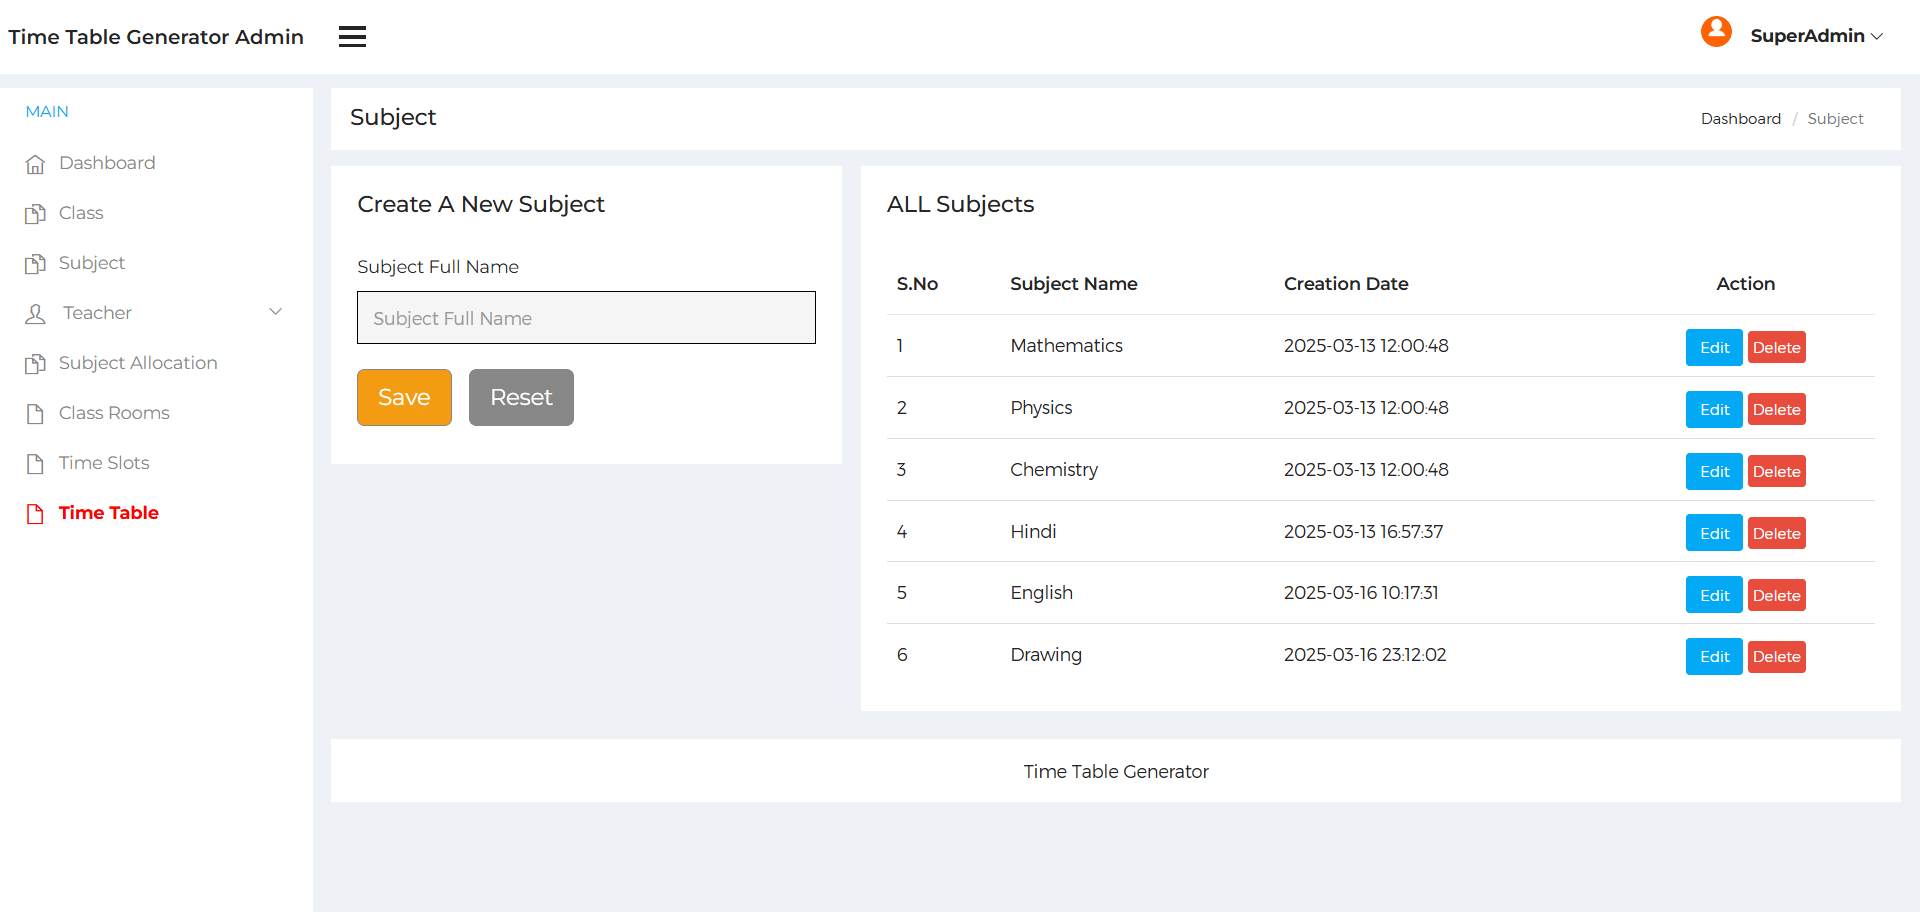Click the Subject Full Name input field
This screenshot has height=912, width=1920.
(x=586, y=317)
